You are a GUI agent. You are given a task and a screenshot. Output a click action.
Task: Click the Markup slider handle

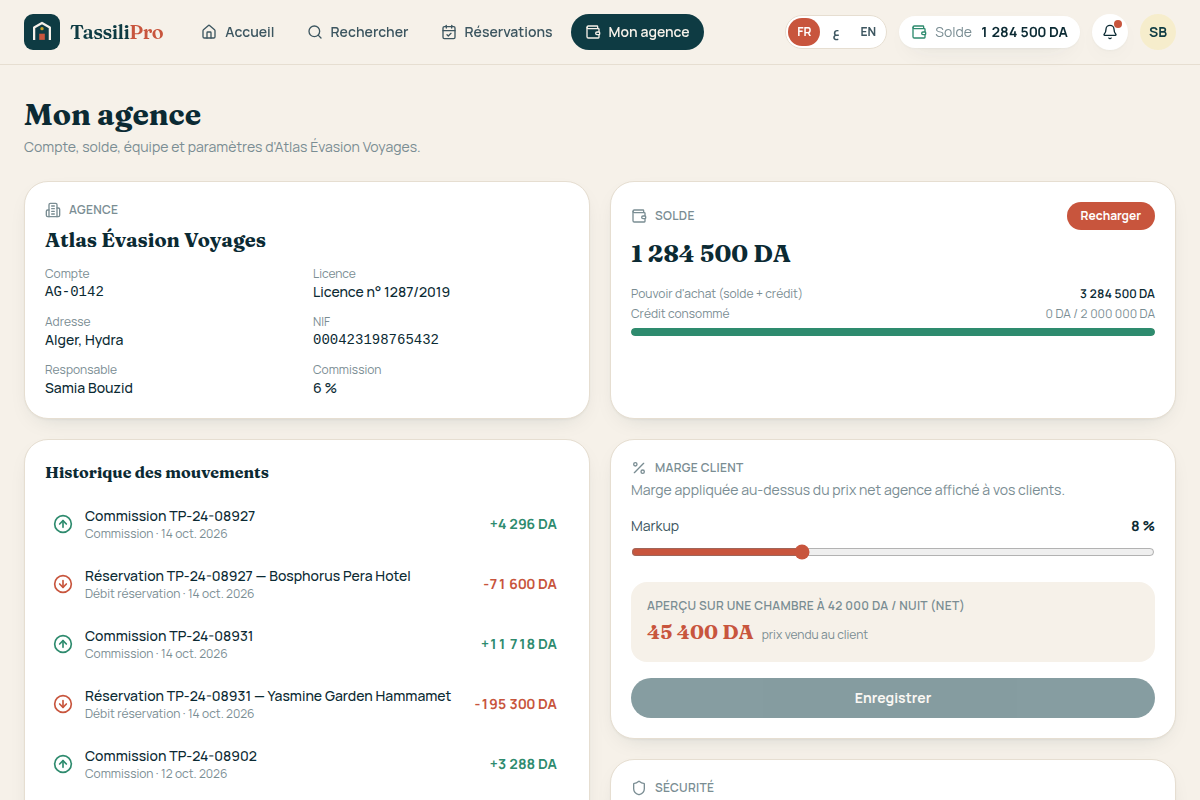click(802, 552)
